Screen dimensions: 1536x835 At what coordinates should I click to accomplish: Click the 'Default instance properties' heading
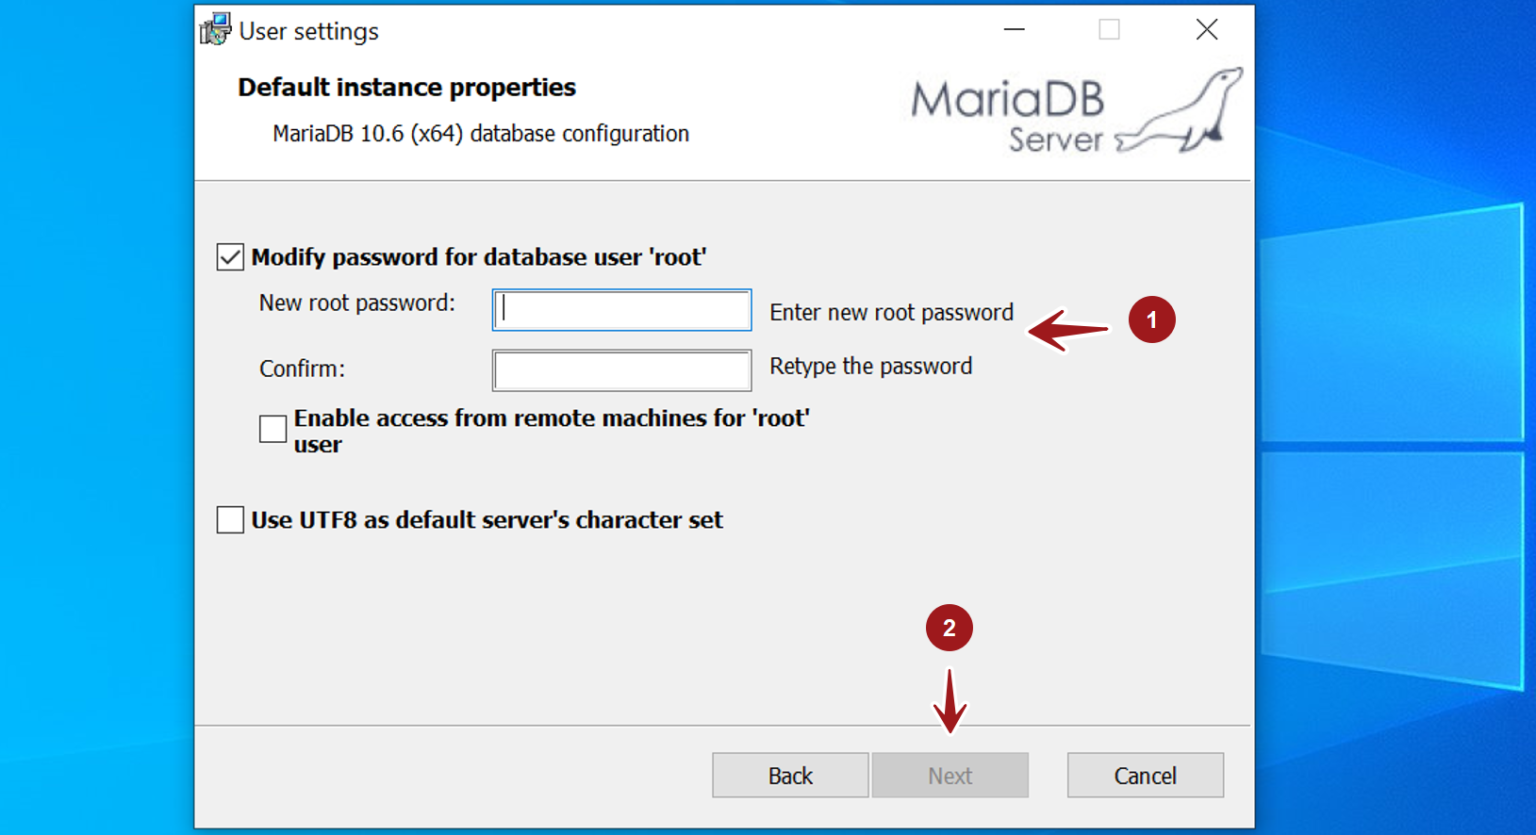[x=405, y=87]
